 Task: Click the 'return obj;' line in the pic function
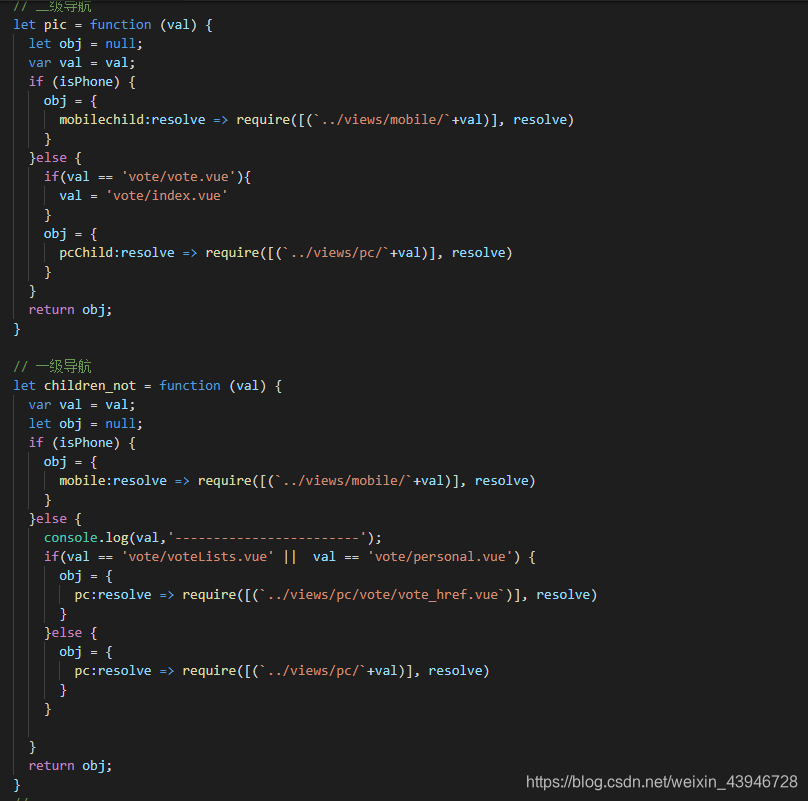click(70, 310)
